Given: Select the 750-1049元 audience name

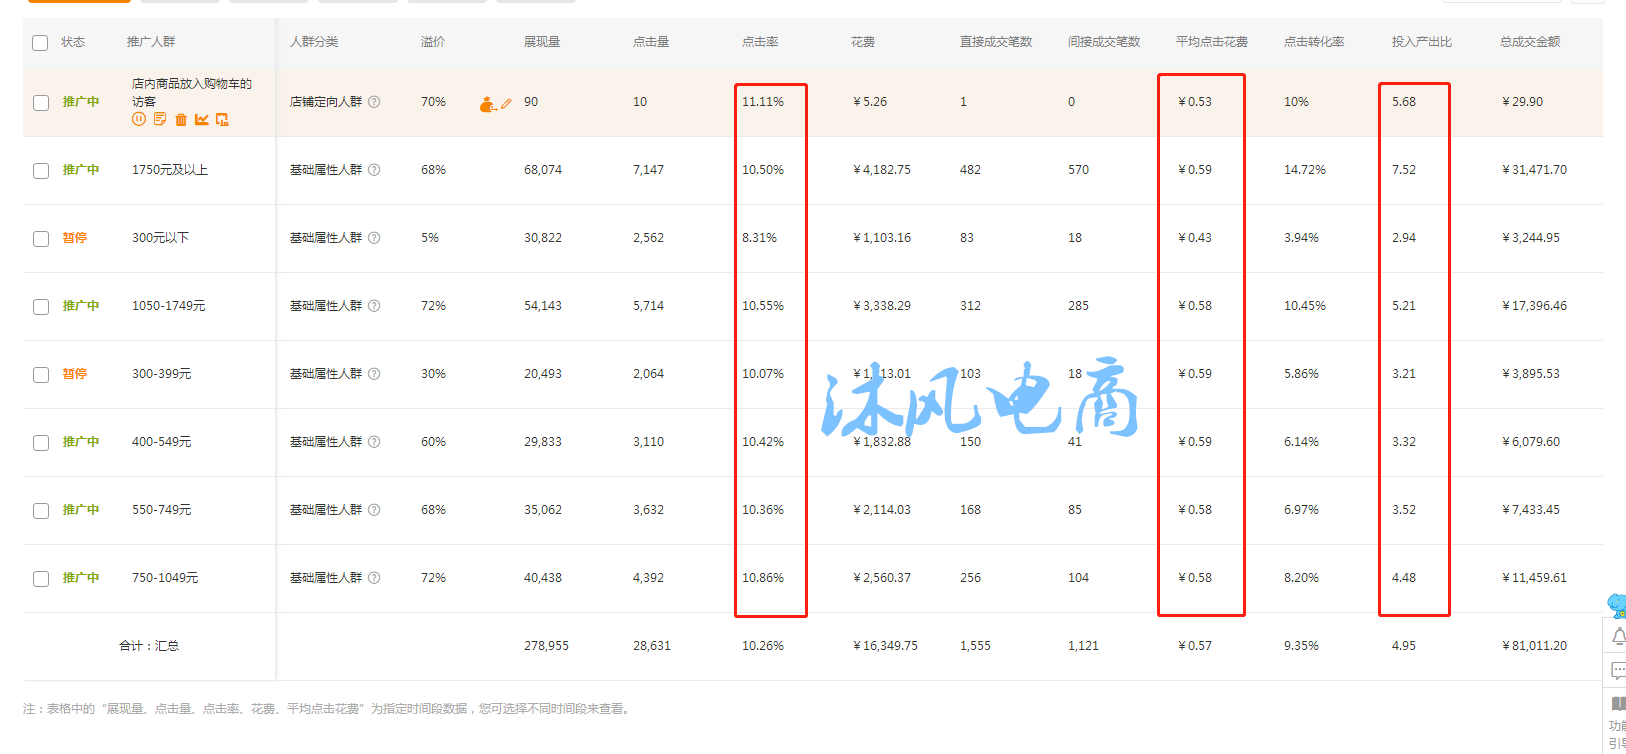Looking at the screenshot, I should pos(165,578).
